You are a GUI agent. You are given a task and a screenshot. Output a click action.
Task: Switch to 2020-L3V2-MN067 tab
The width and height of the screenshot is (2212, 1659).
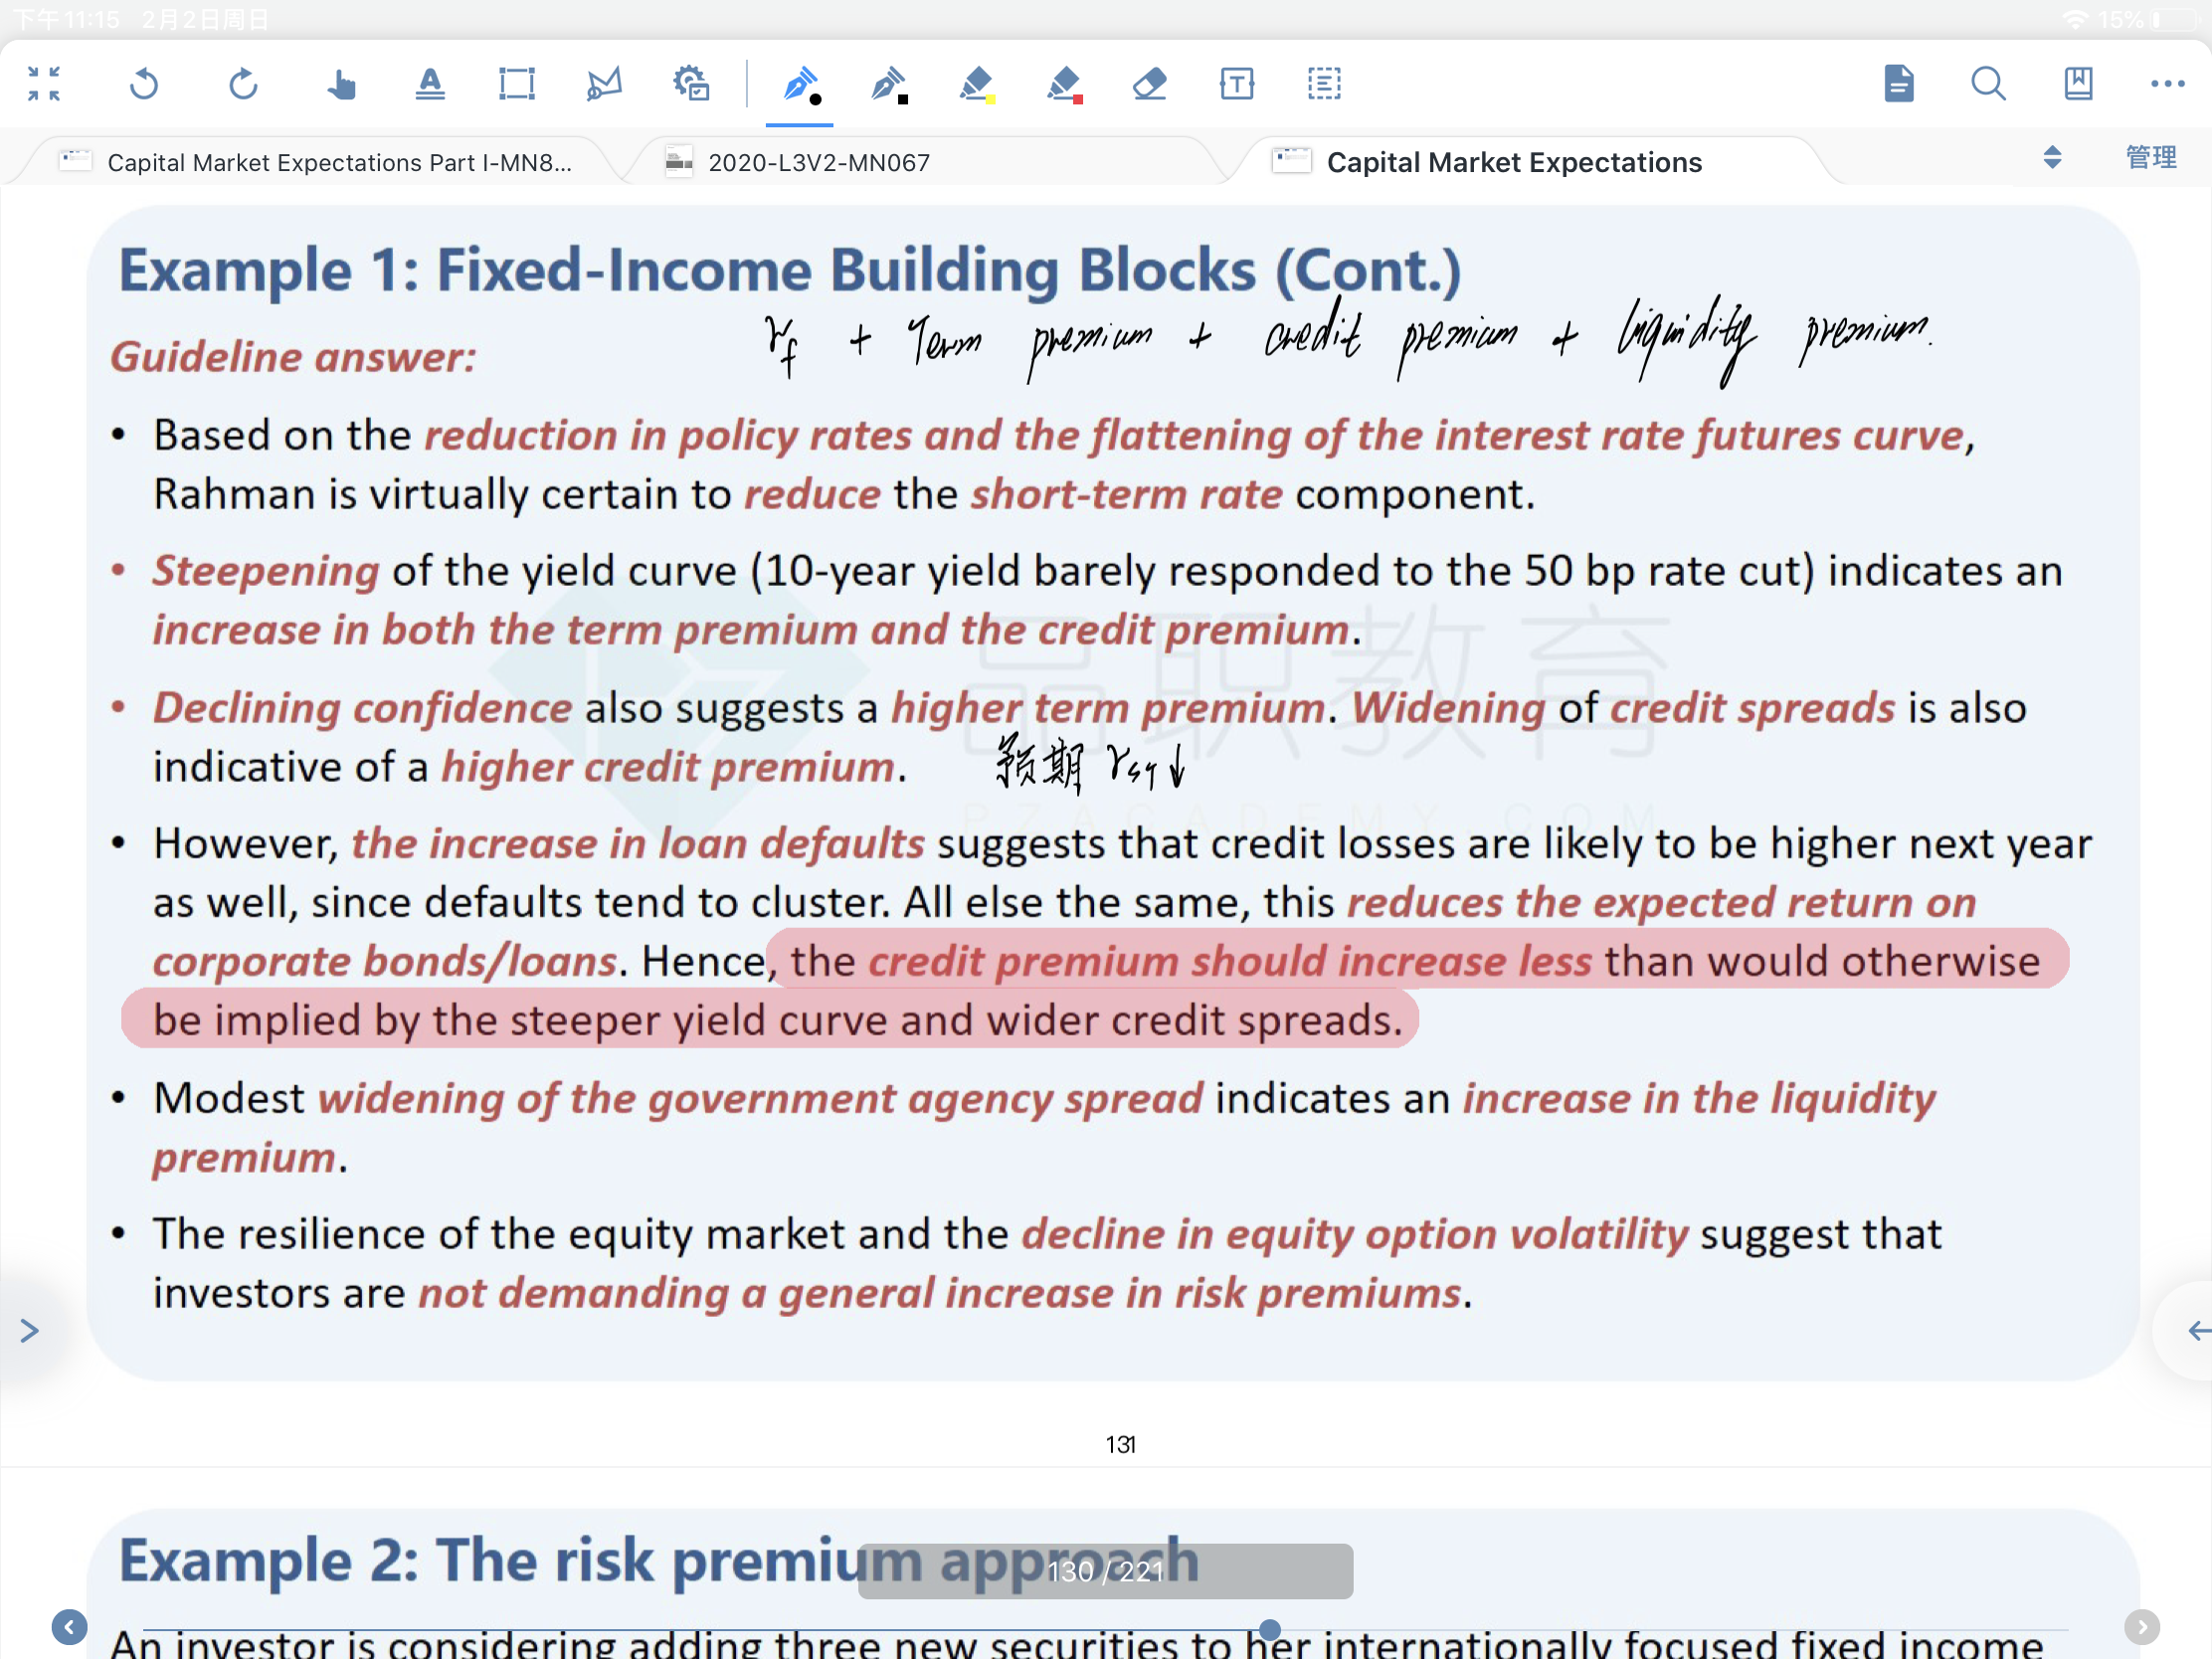pyautogui.click(x=800, y=162)
